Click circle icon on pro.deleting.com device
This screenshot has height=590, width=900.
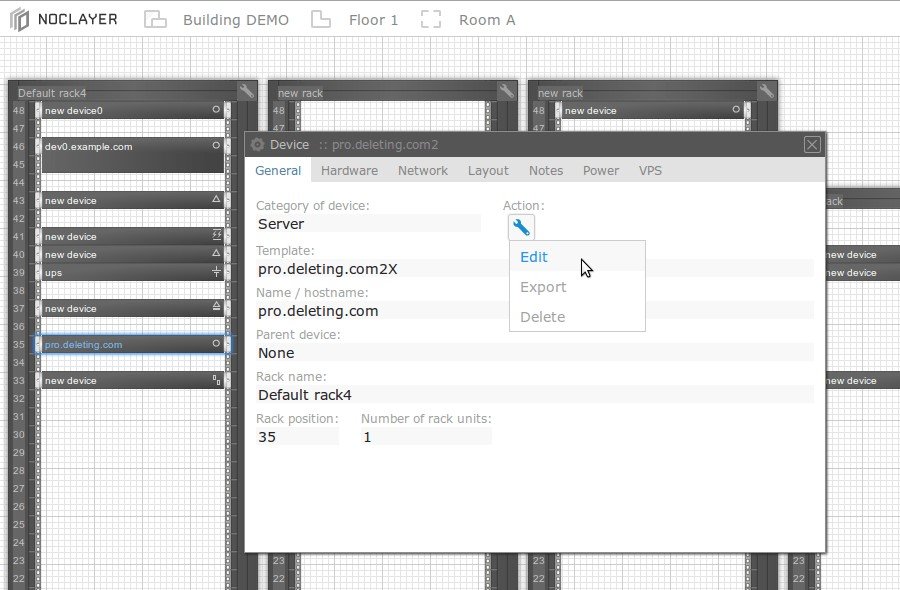click(216, 343)
